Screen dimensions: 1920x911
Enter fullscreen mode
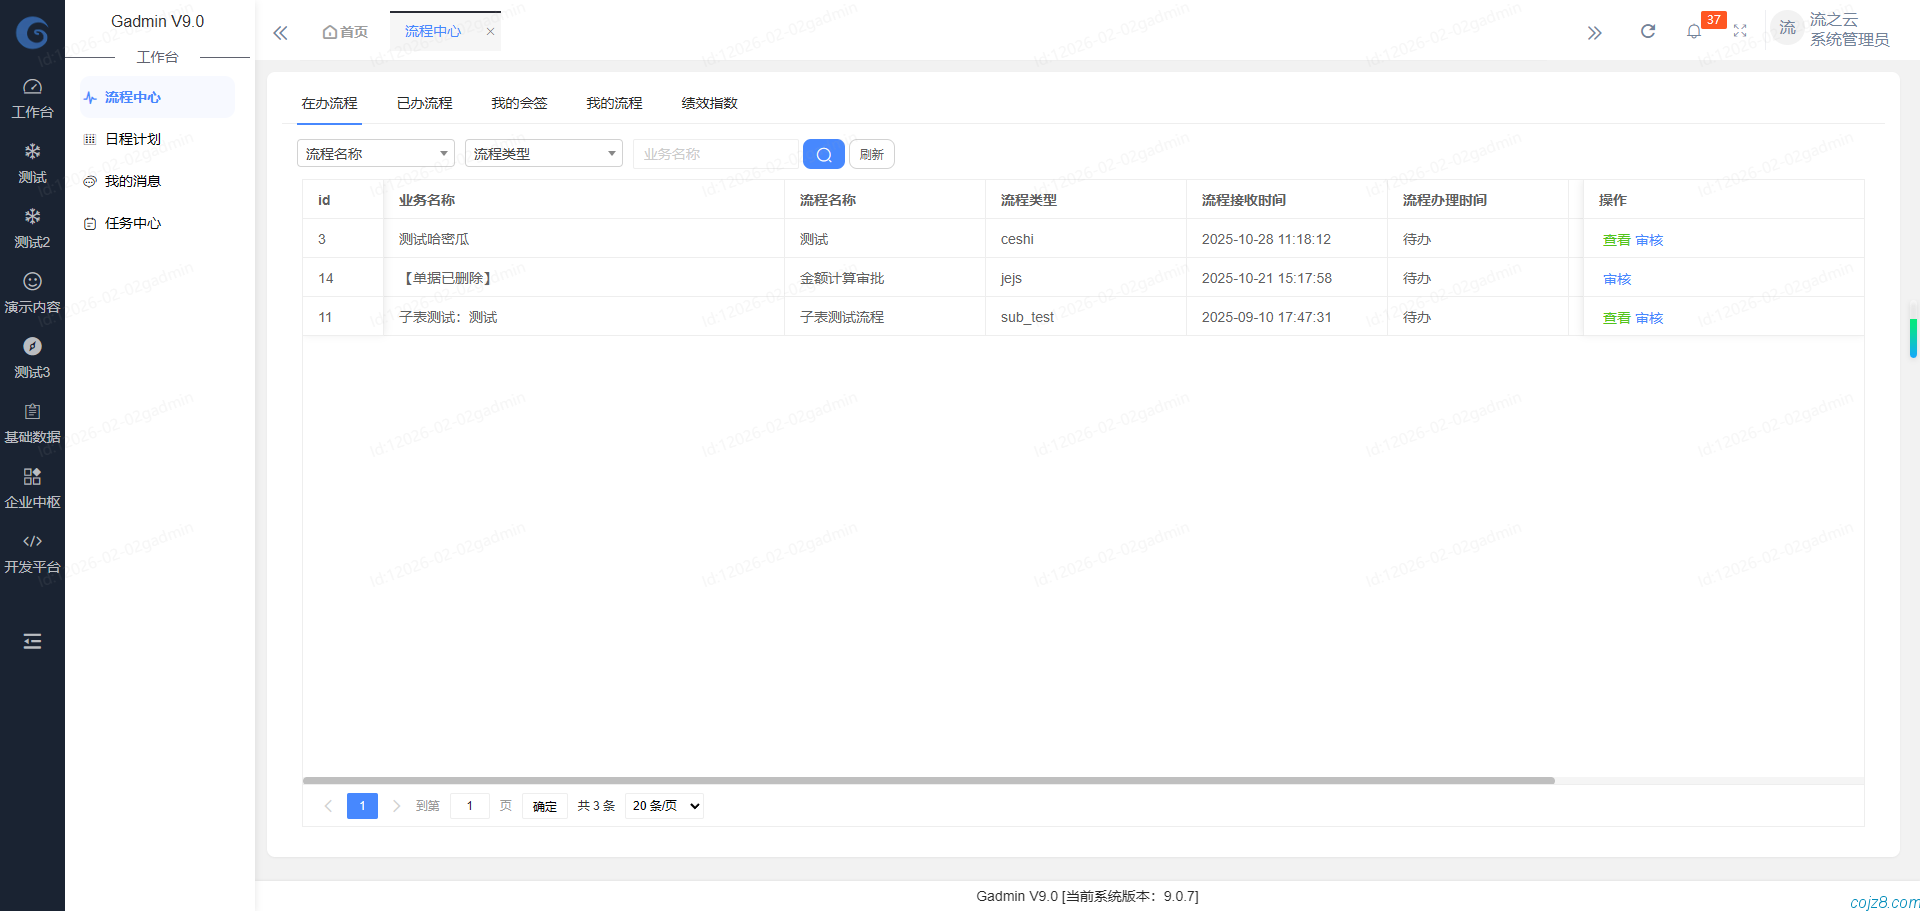(x=1740, y=31)
